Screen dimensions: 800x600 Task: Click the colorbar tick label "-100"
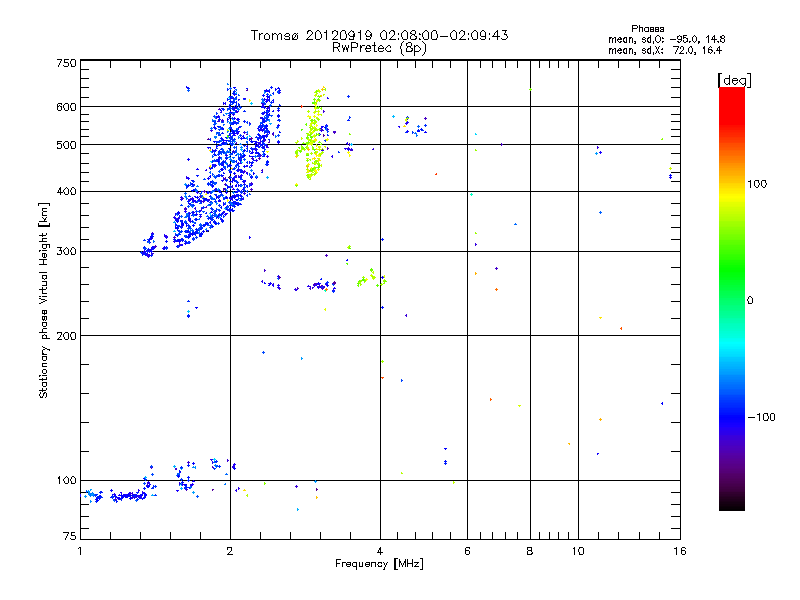(761, 417)
